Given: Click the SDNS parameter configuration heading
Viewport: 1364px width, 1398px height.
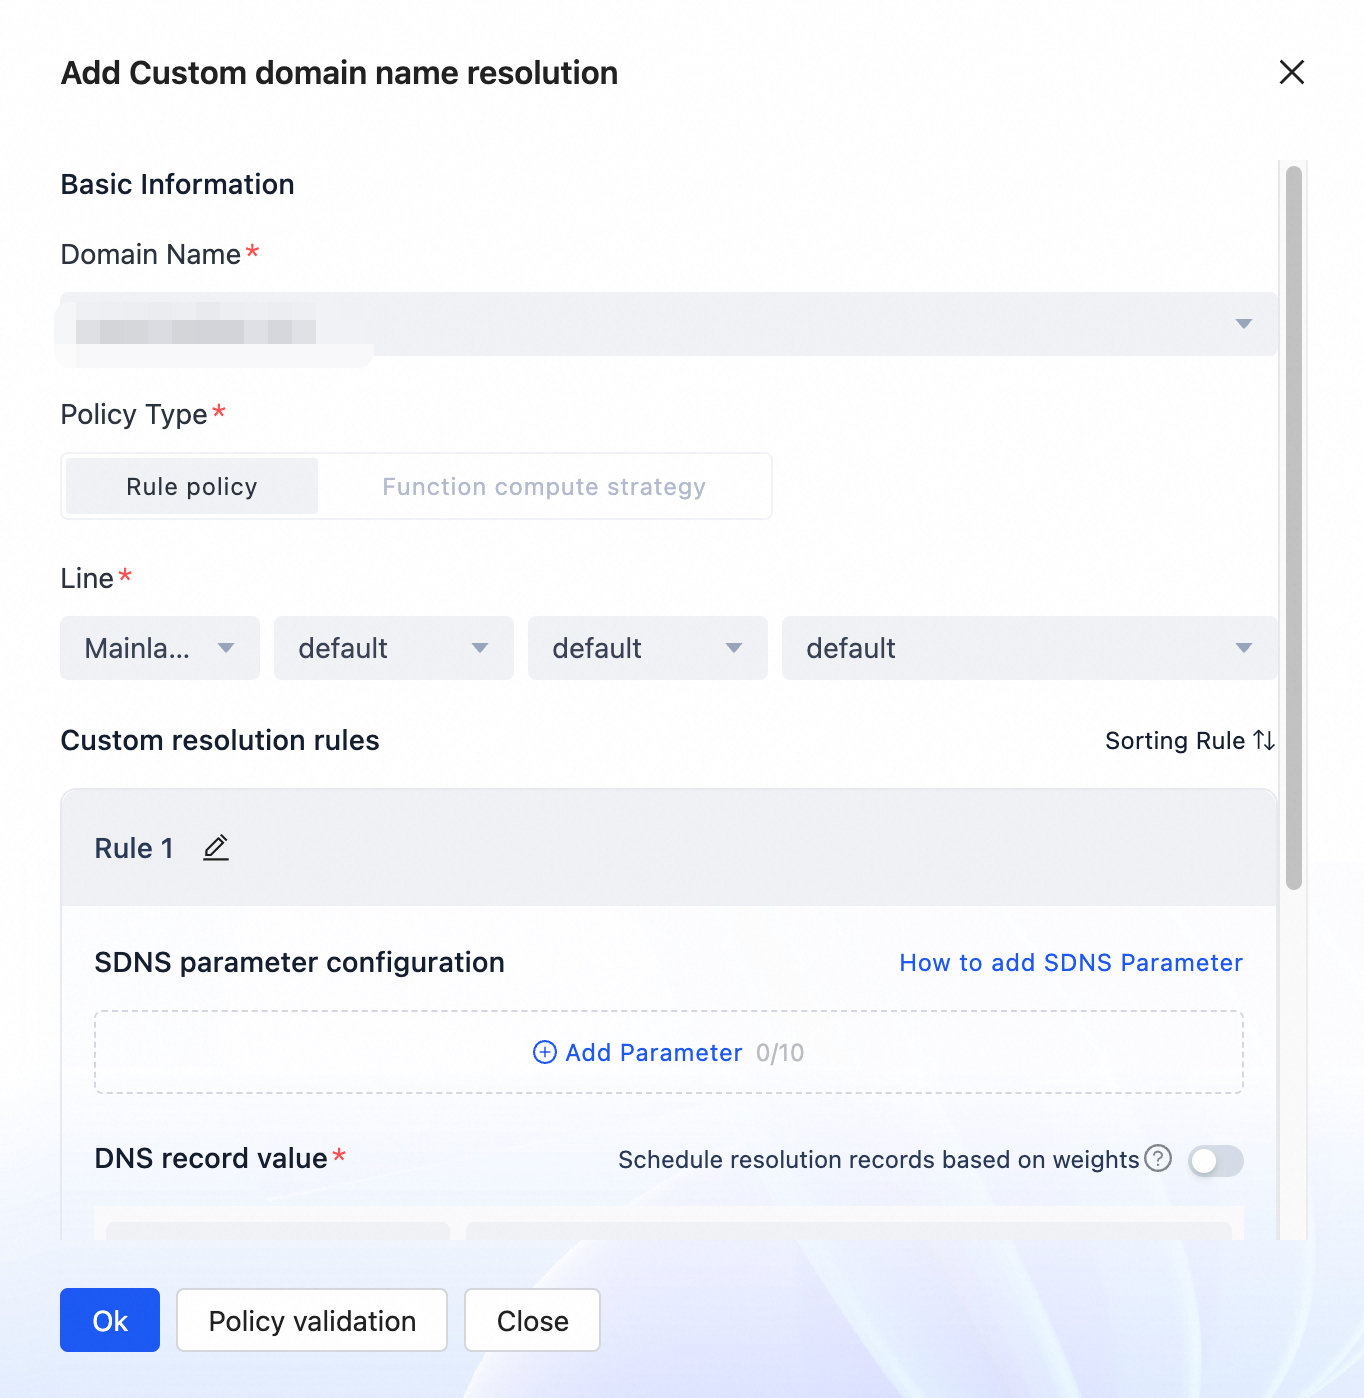Looking at the screenshot, I should [299, 962].
